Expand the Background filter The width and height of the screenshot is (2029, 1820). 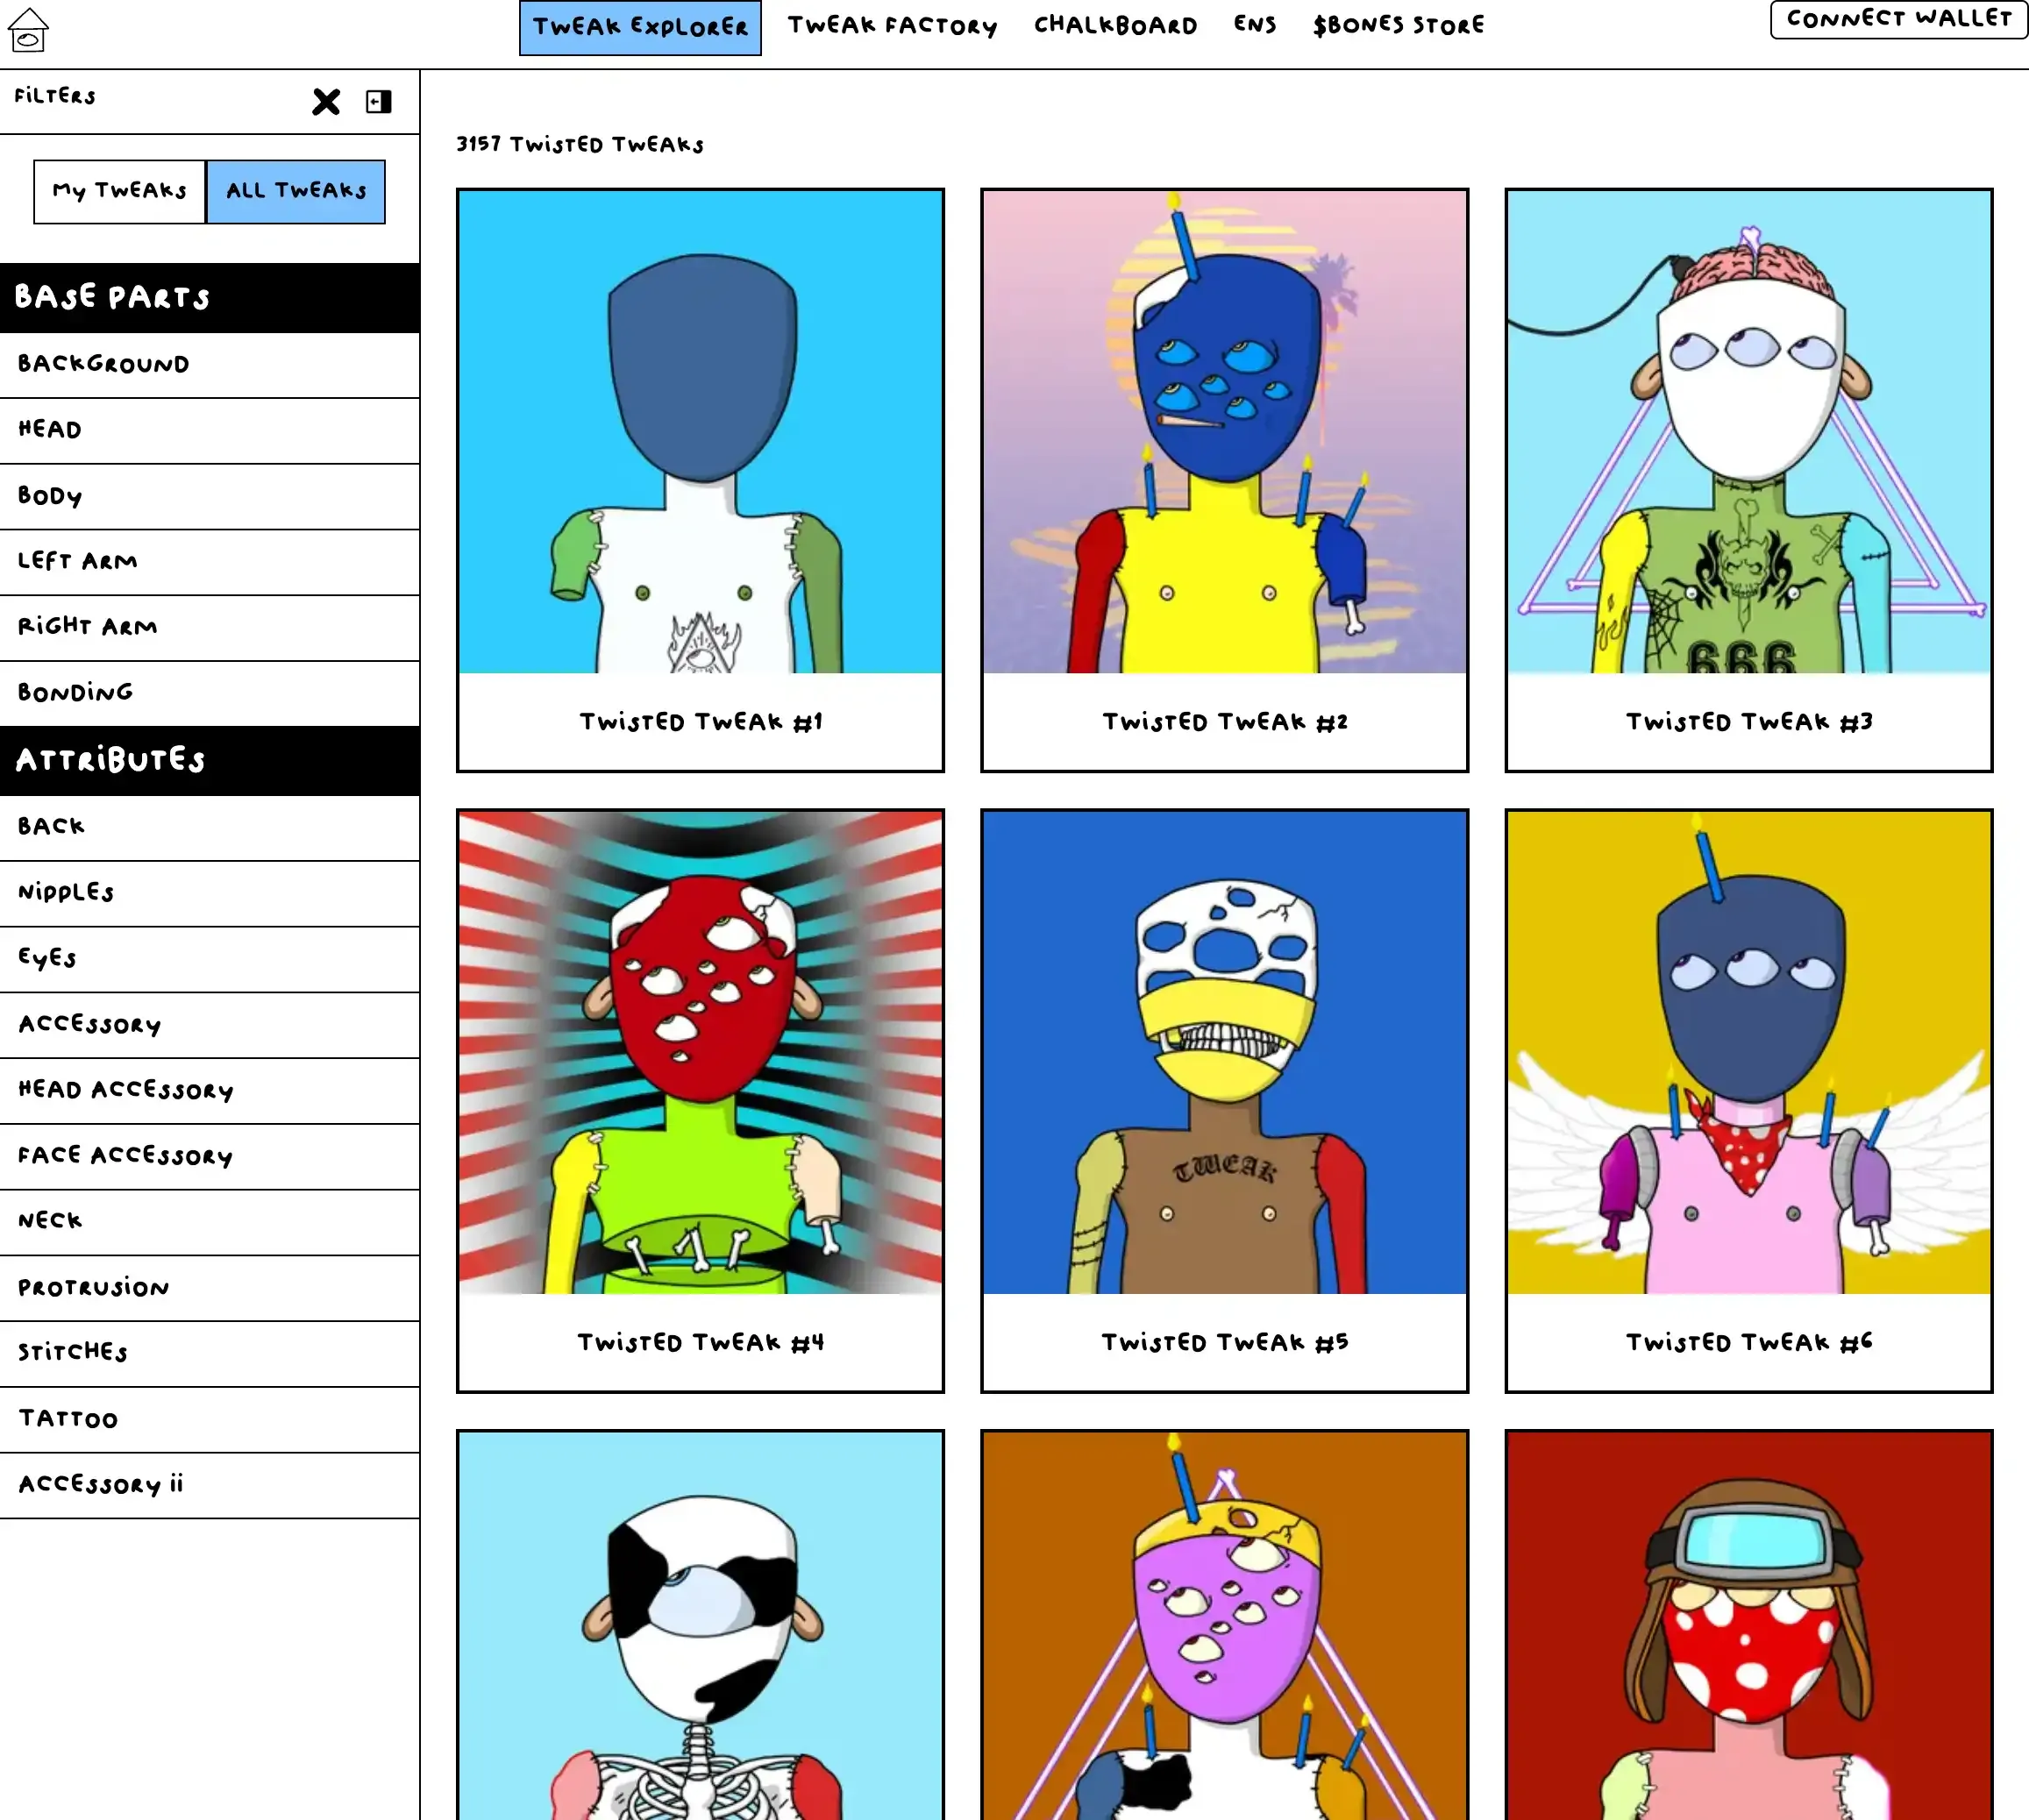click(209, 364)
